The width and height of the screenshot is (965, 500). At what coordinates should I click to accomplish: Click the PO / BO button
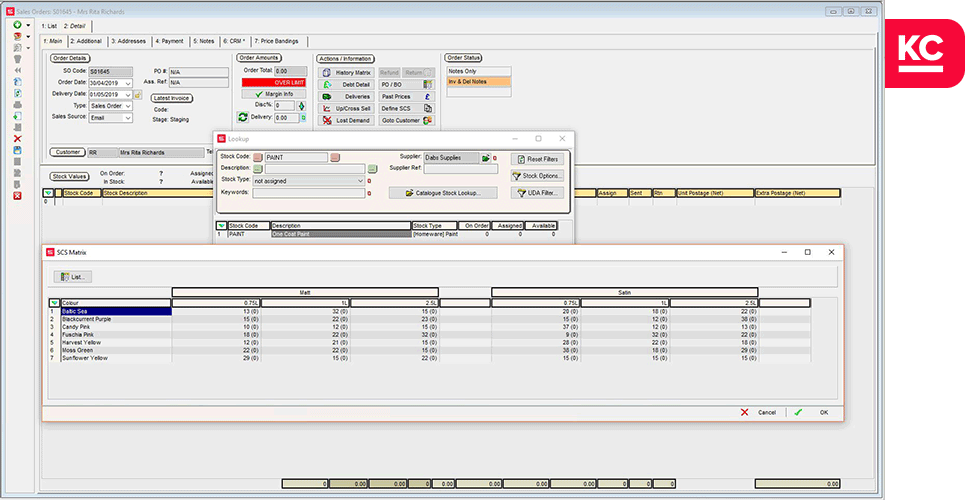(406, 84)
